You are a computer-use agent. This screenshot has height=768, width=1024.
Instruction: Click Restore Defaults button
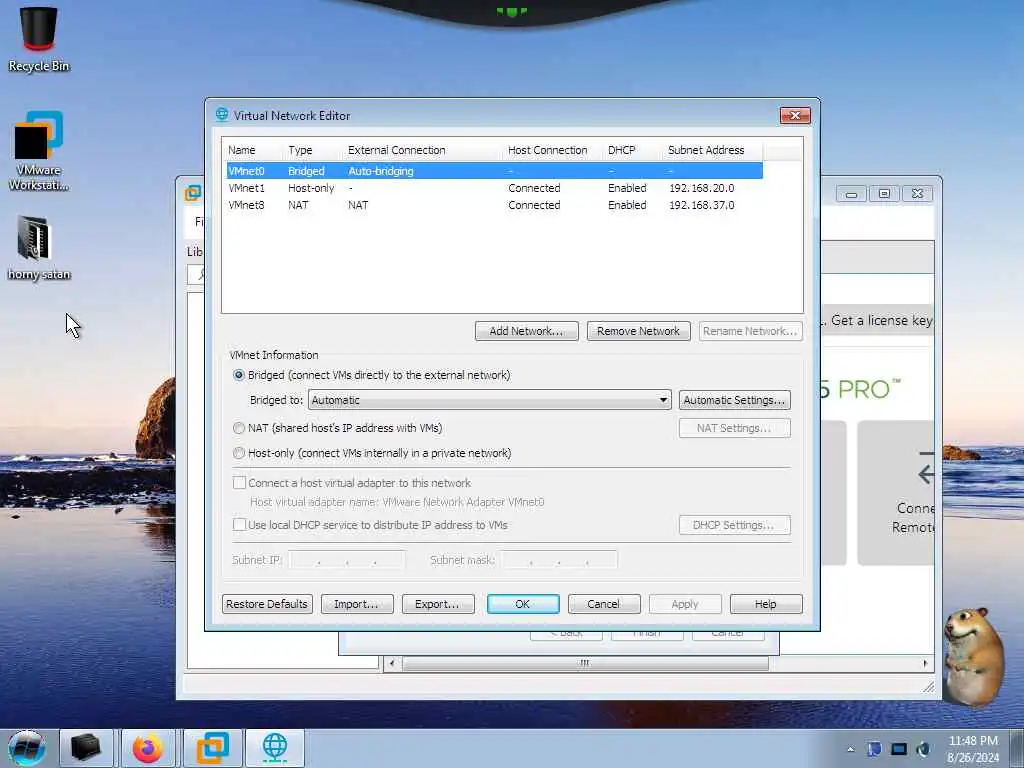(267, 604)
